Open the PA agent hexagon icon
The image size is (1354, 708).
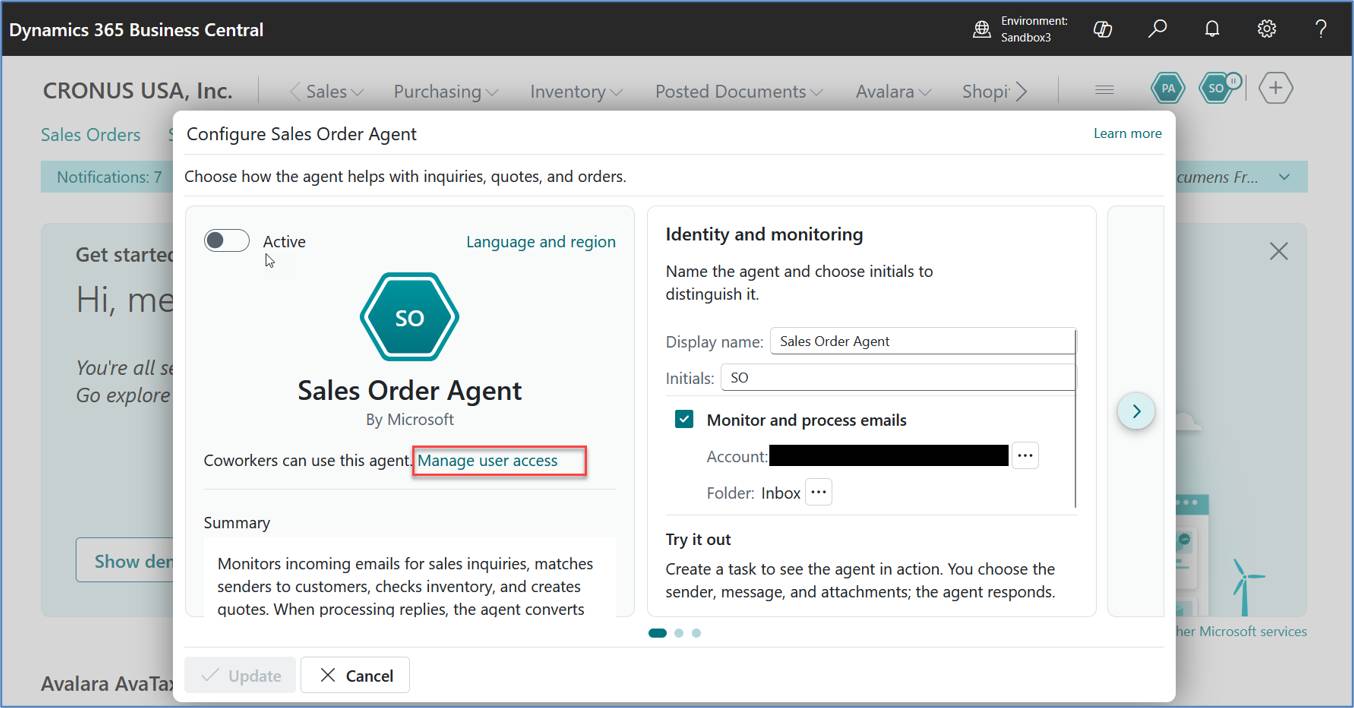(x=1167, y=88)
